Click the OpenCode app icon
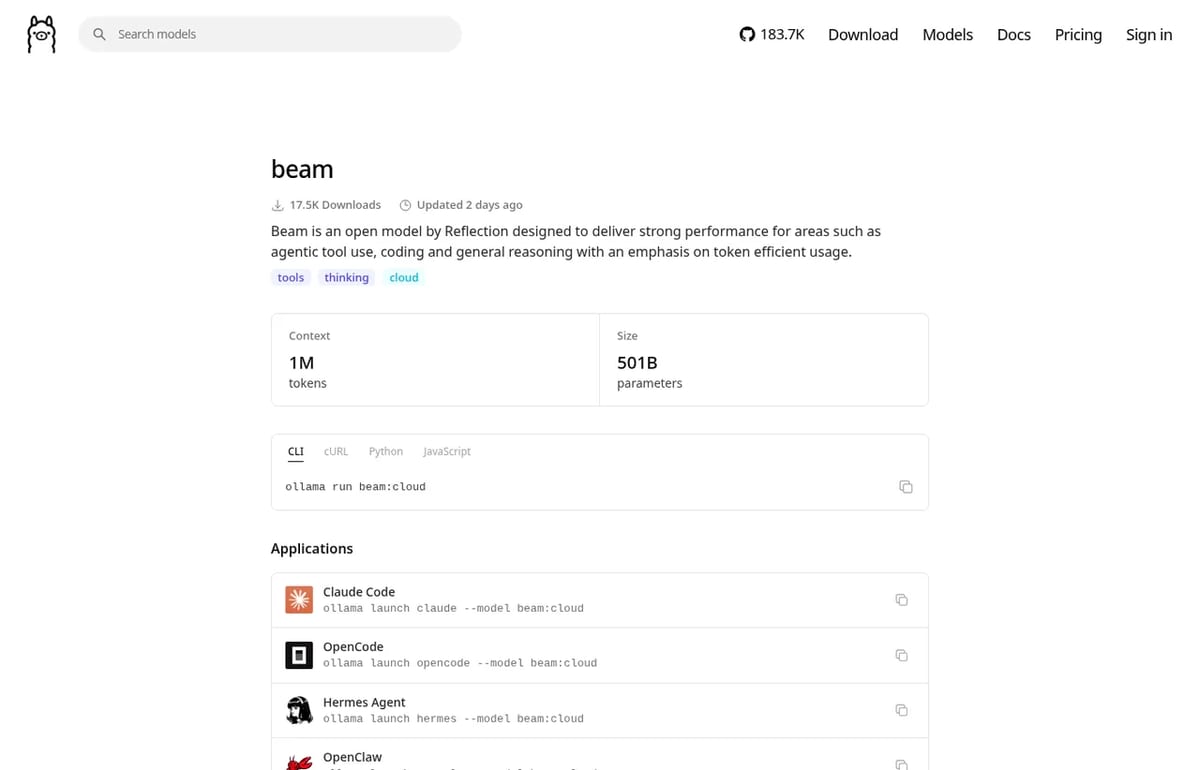Viewport: 1200px width, 770px height. point(299,655)
